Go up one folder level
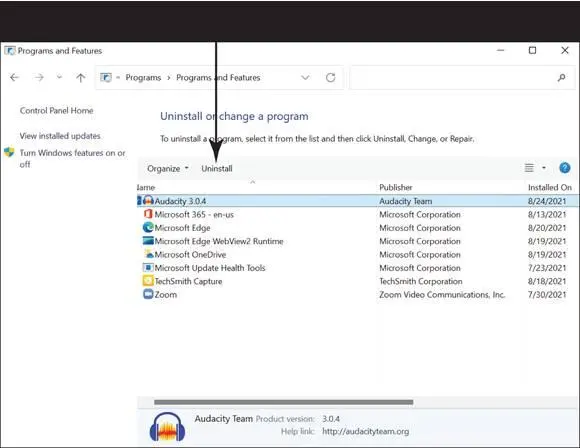 coord(81,77)
